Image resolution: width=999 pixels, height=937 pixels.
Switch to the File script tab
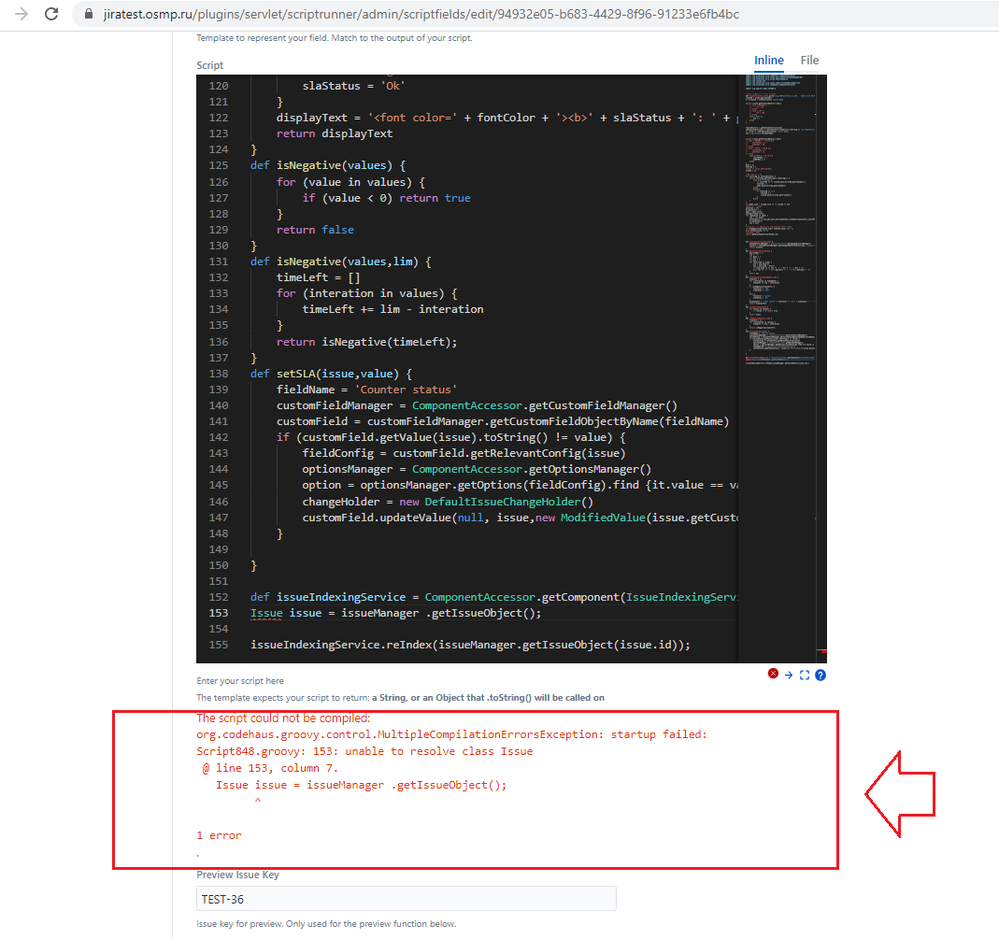(810, 60)
